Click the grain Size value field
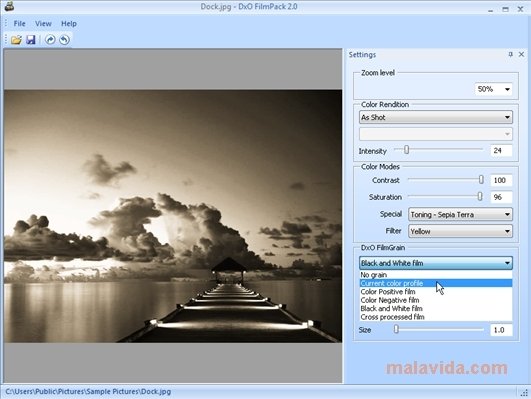This screenshot has height=399, width=531. [501, 330]
